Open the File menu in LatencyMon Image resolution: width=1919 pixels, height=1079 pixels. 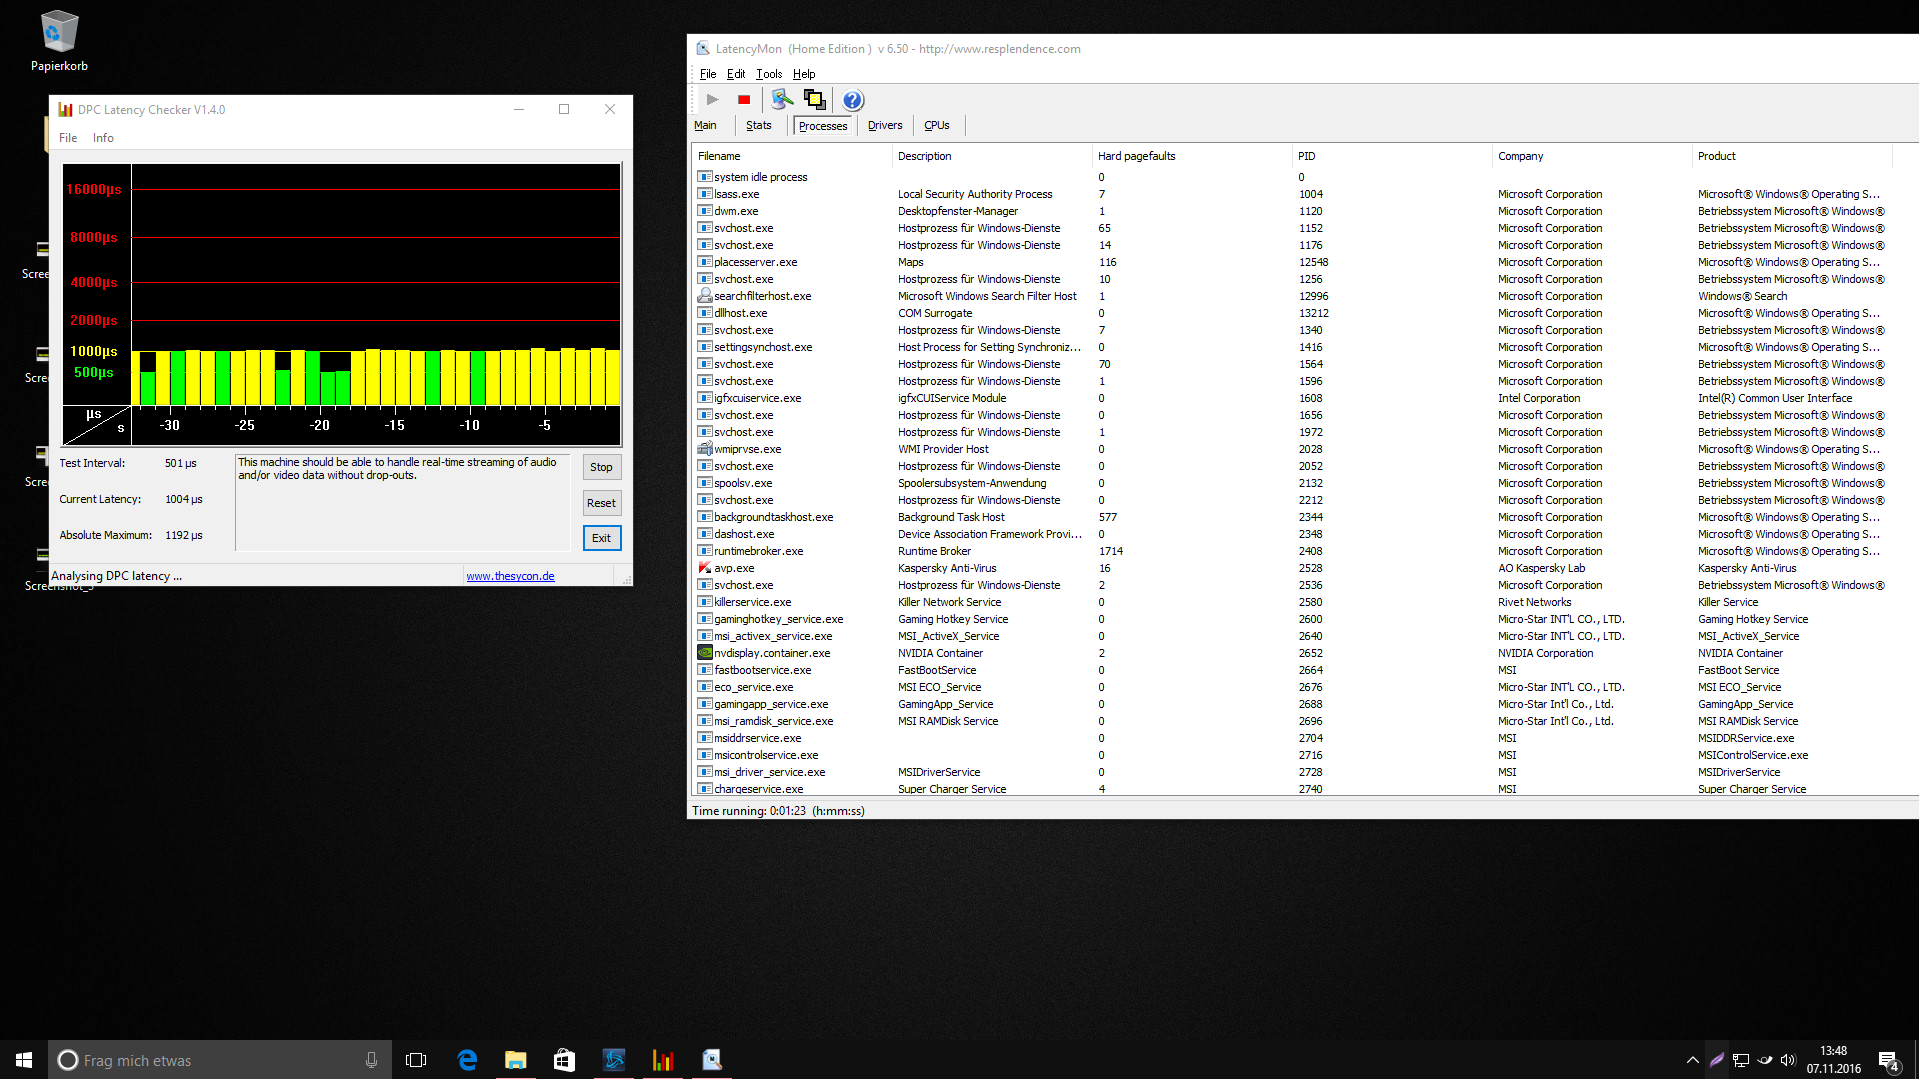708,74
